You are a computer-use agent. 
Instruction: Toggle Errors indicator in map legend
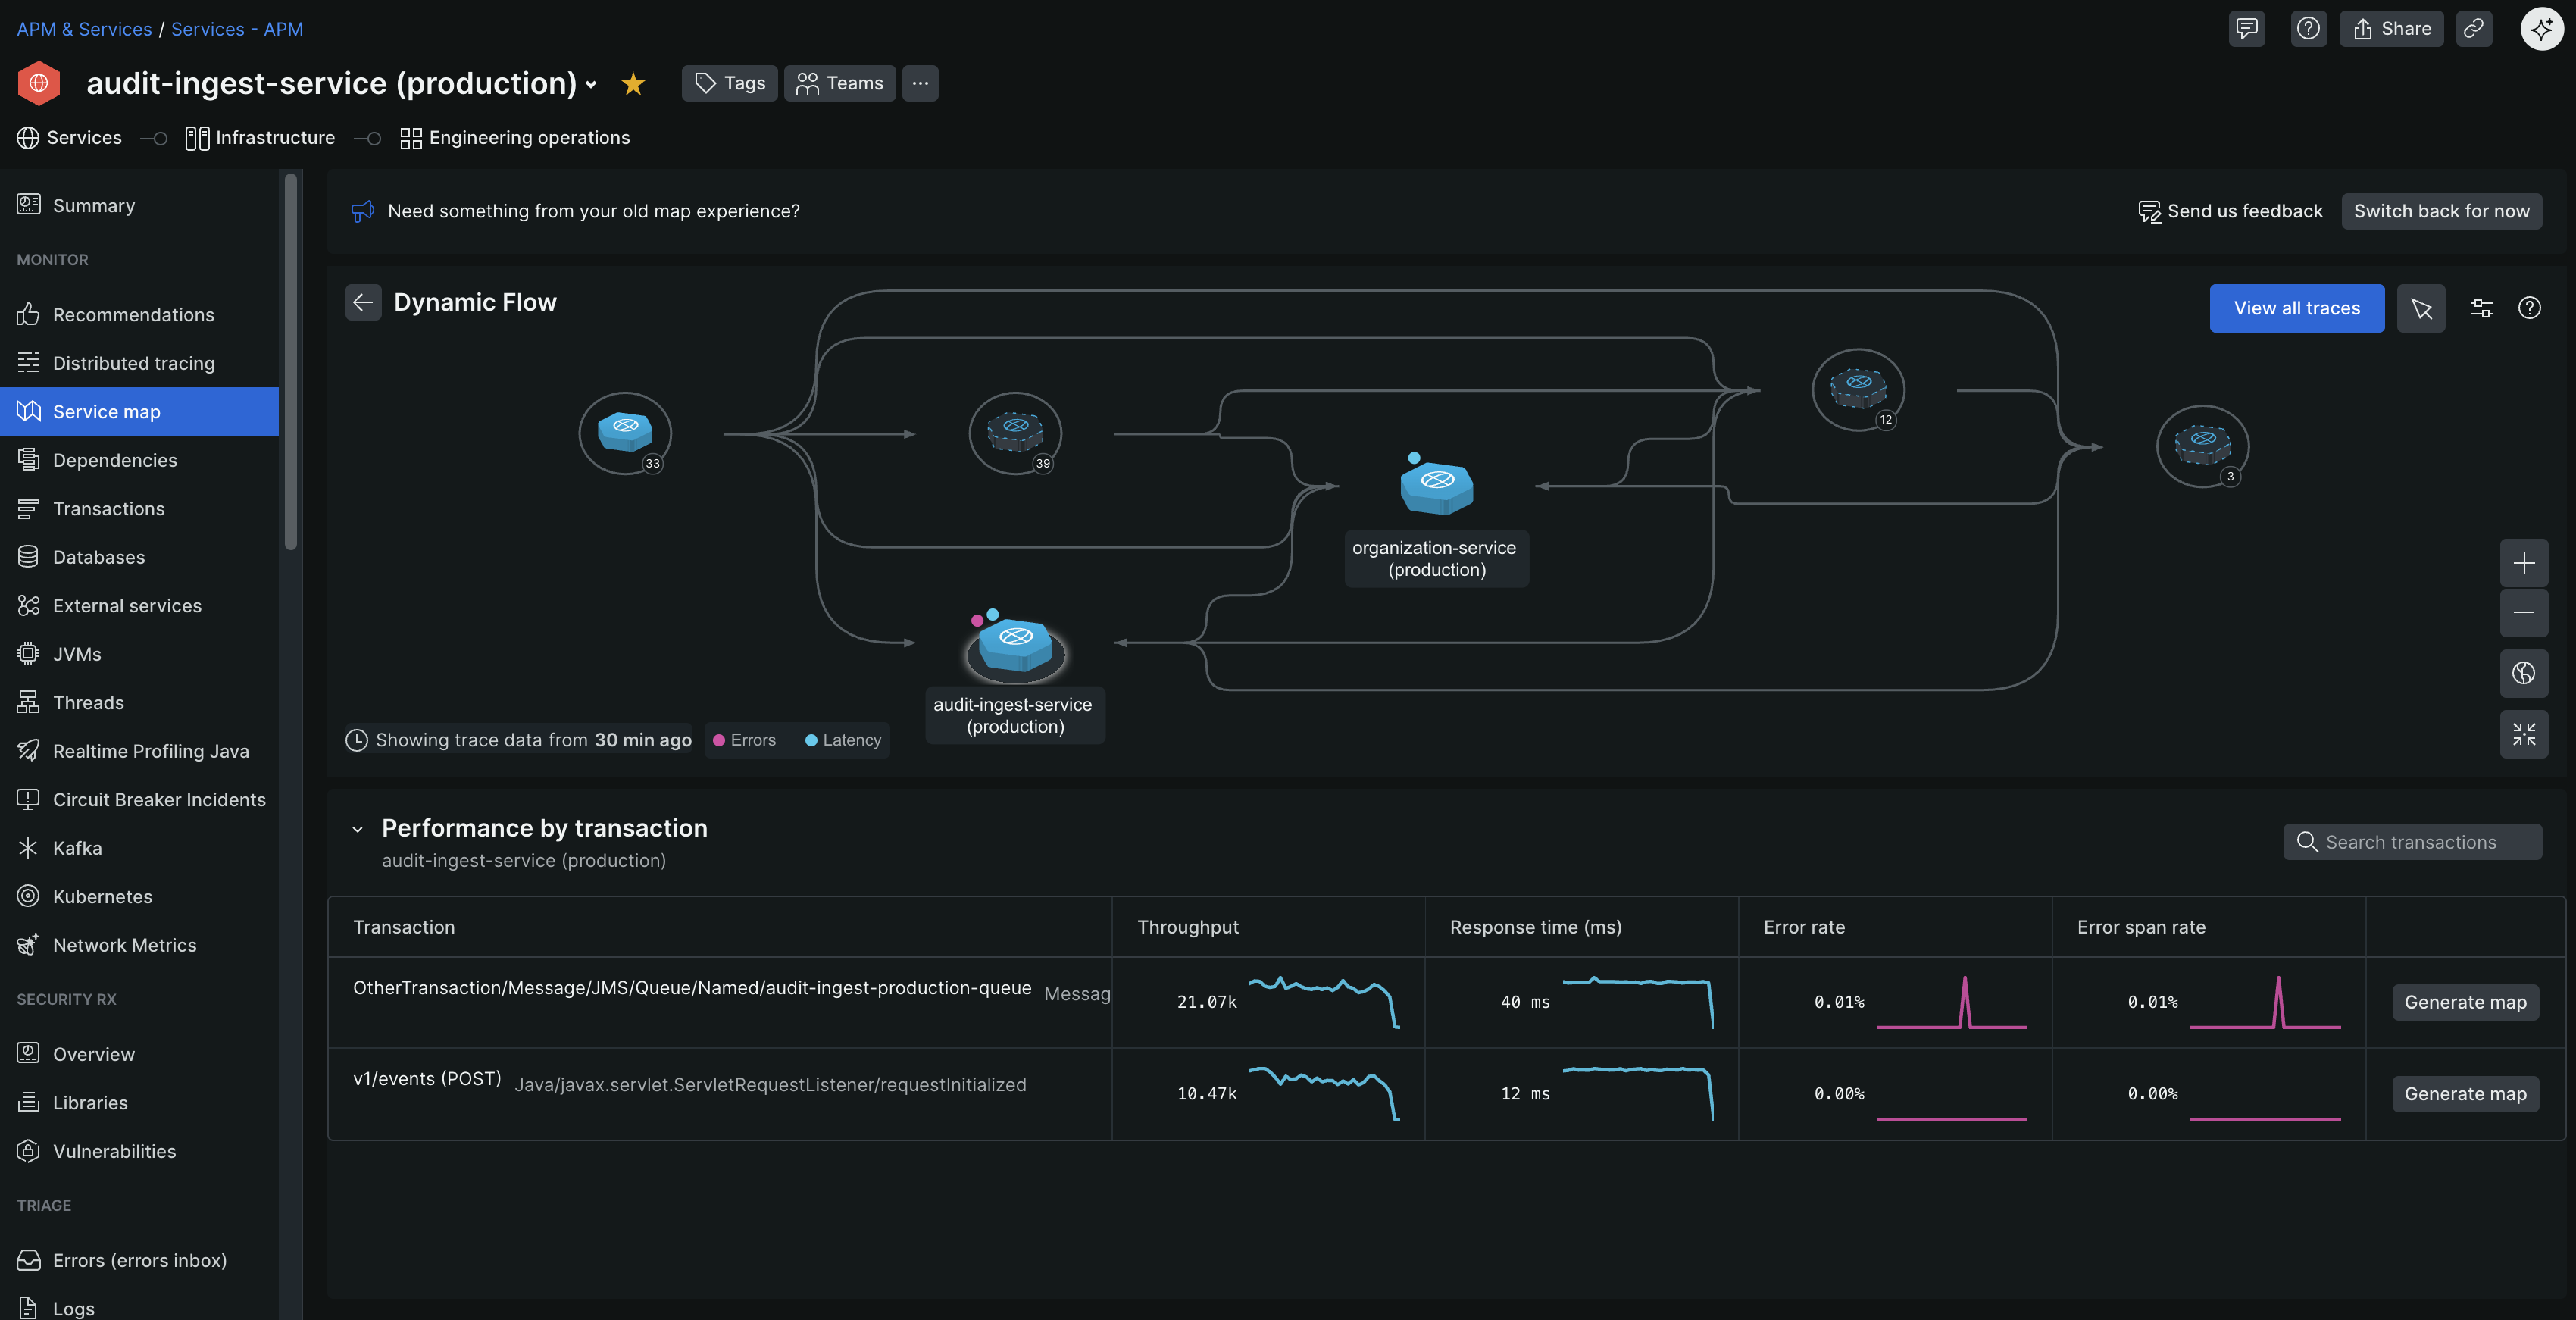[744, 740]
